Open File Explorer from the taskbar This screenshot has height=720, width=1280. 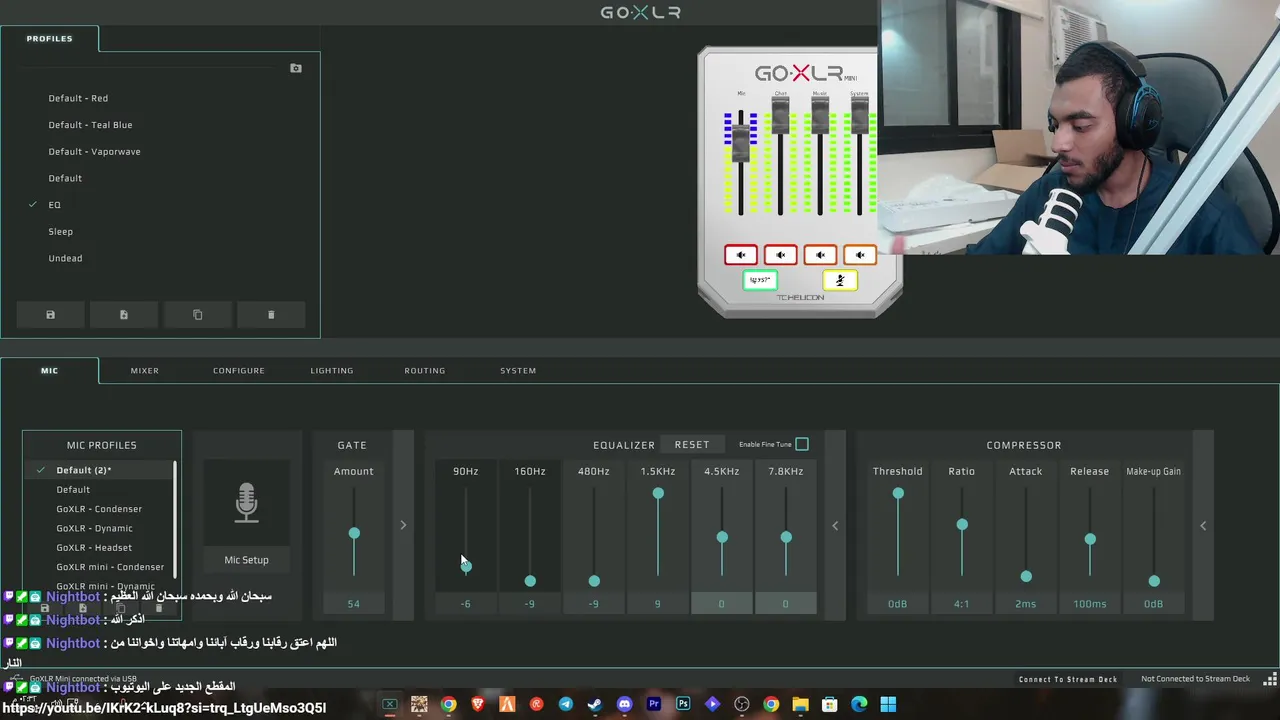coord(800,704)
